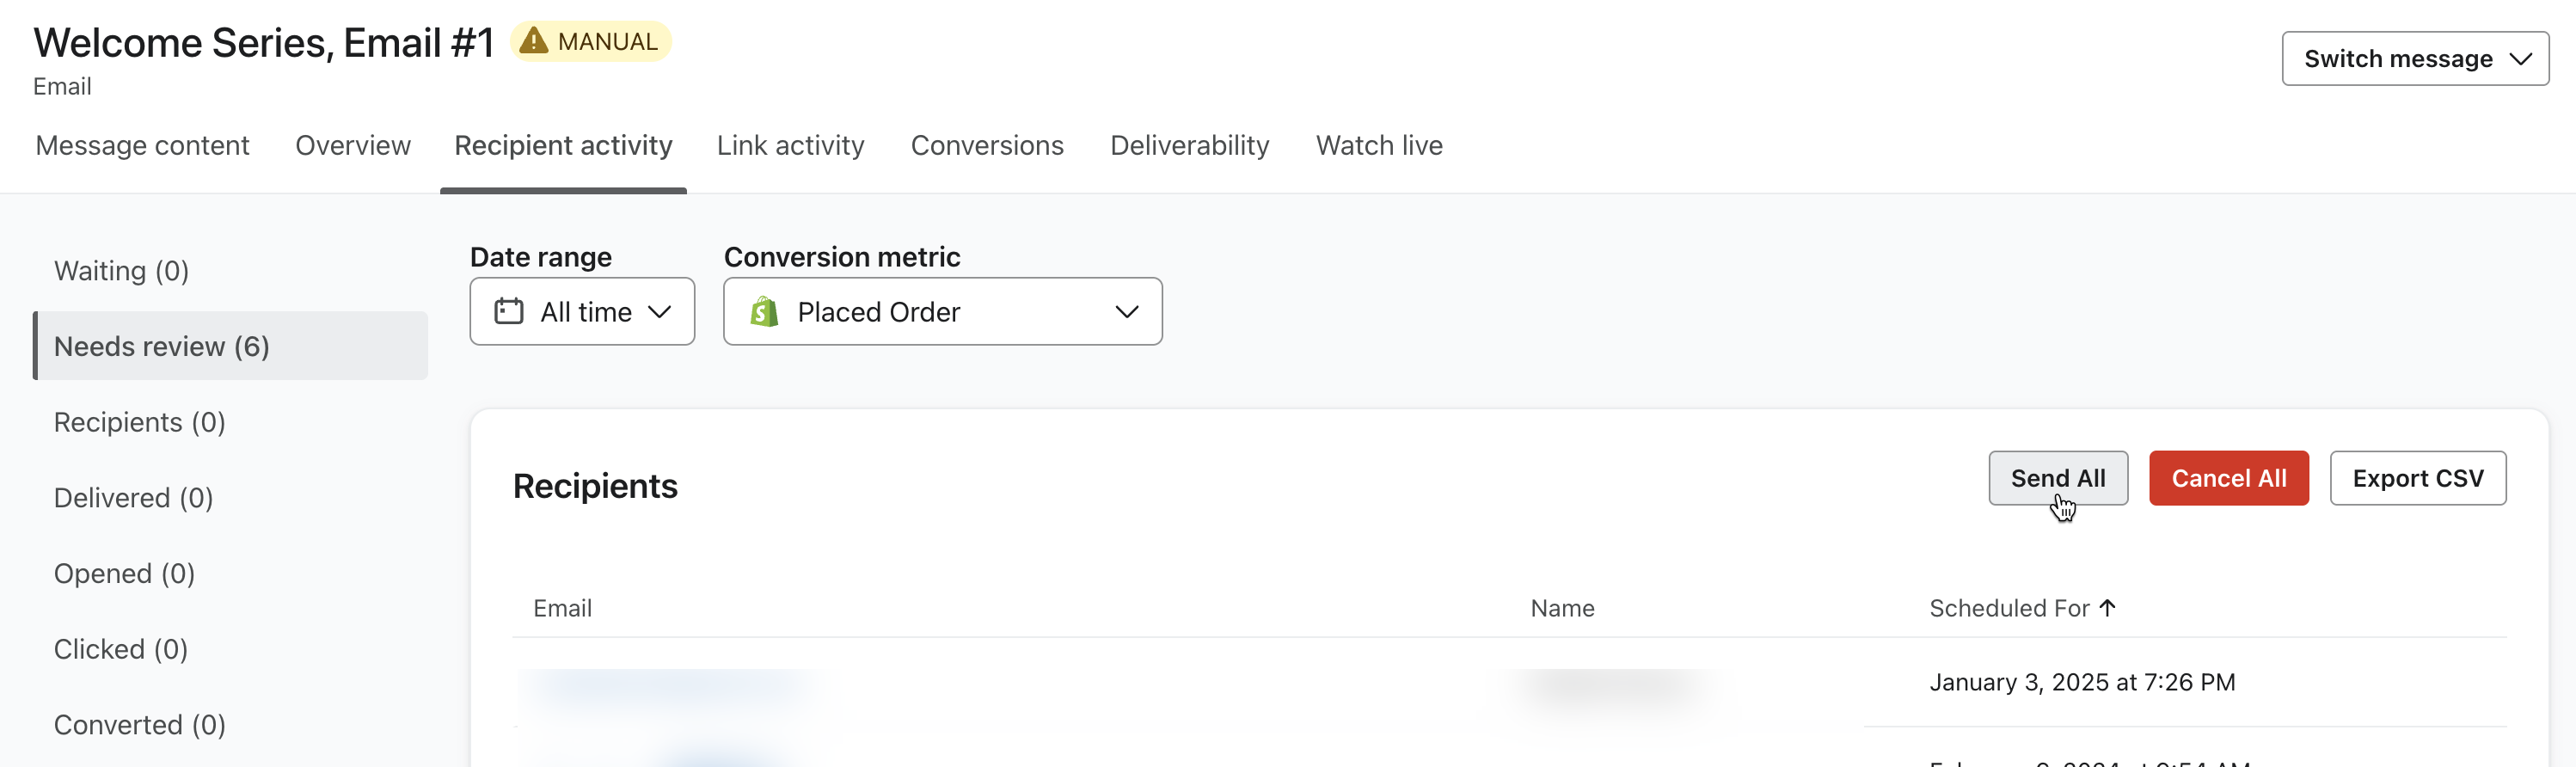This screenshot has width=2576, height=767.
Task: Select the Conversions tab
Action: 986,146
